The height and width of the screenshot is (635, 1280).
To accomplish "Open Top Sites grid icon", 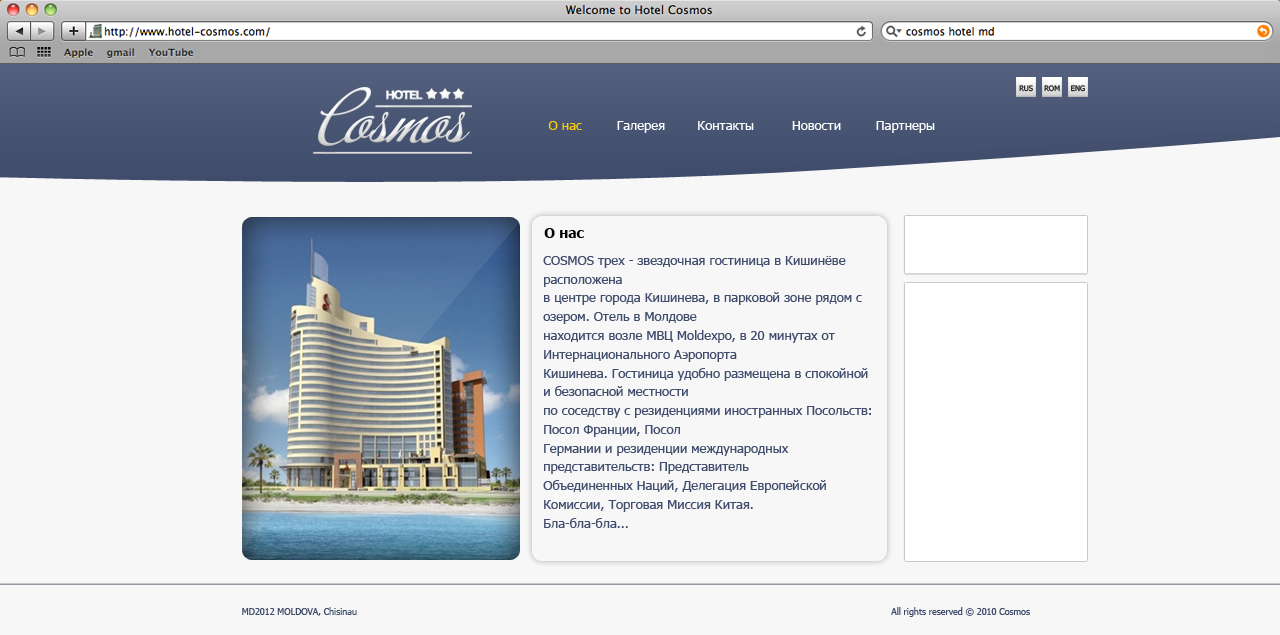I will 44,52.
